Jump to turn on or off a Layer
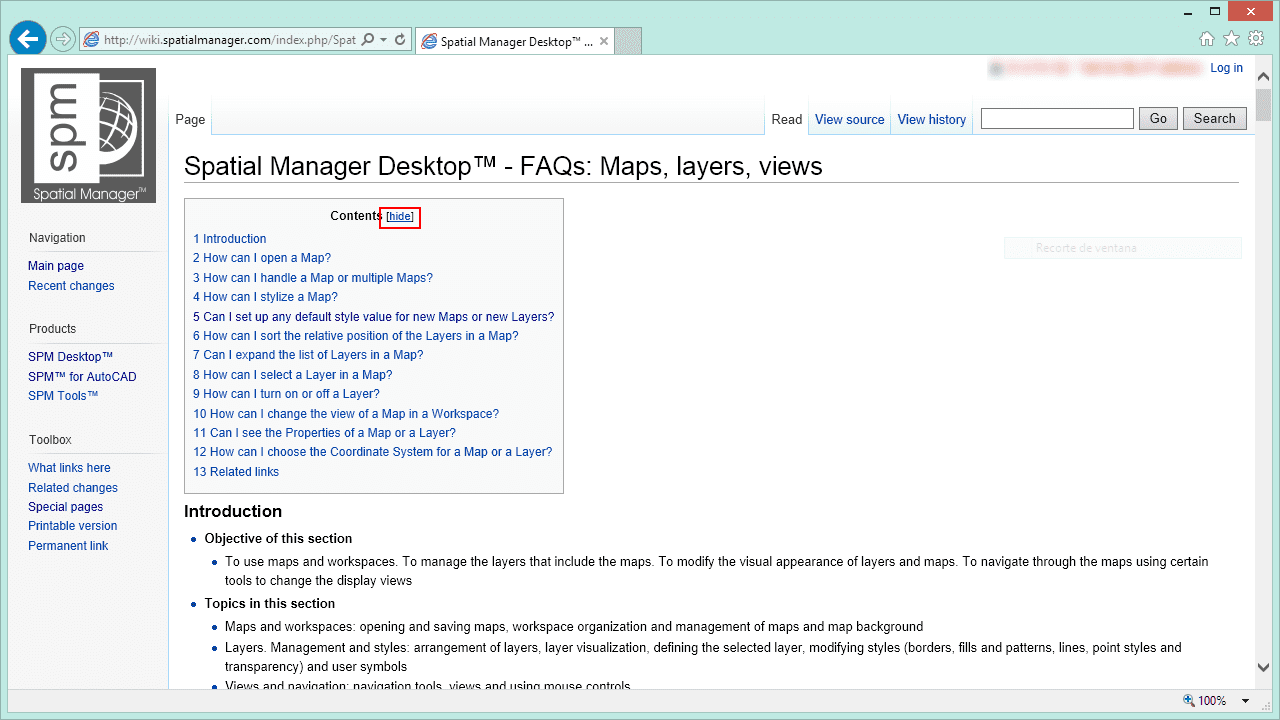Screen dimensions: 1280x720 click(x=286, y=394)
